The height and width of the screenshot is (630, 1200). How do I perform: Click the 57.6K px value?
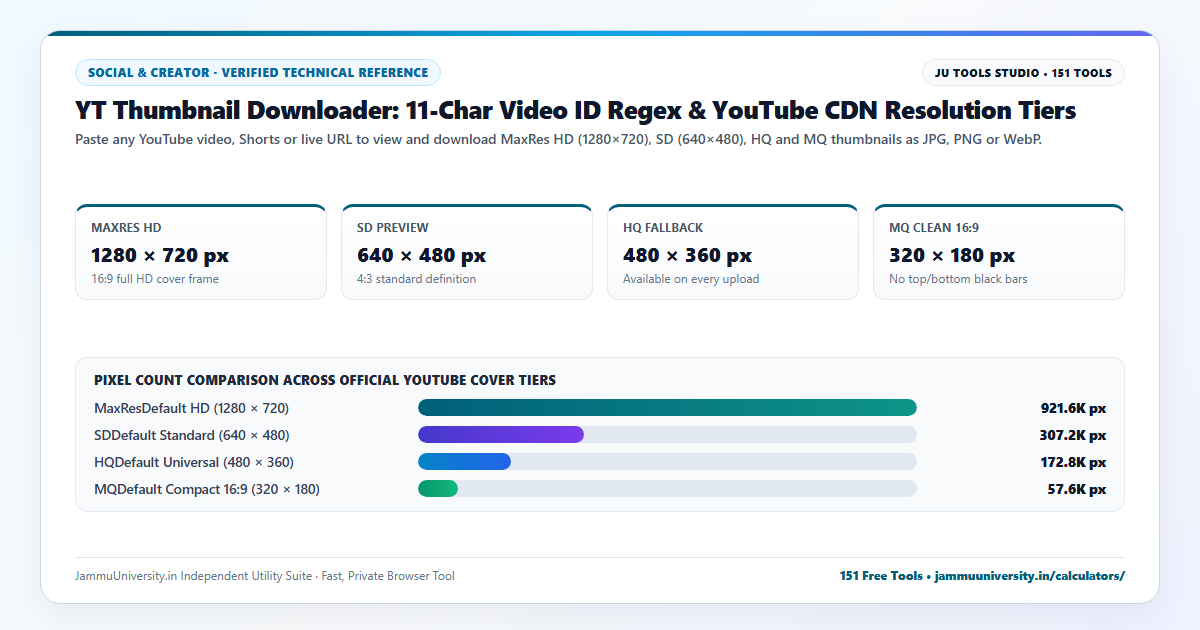point(1077,489)
